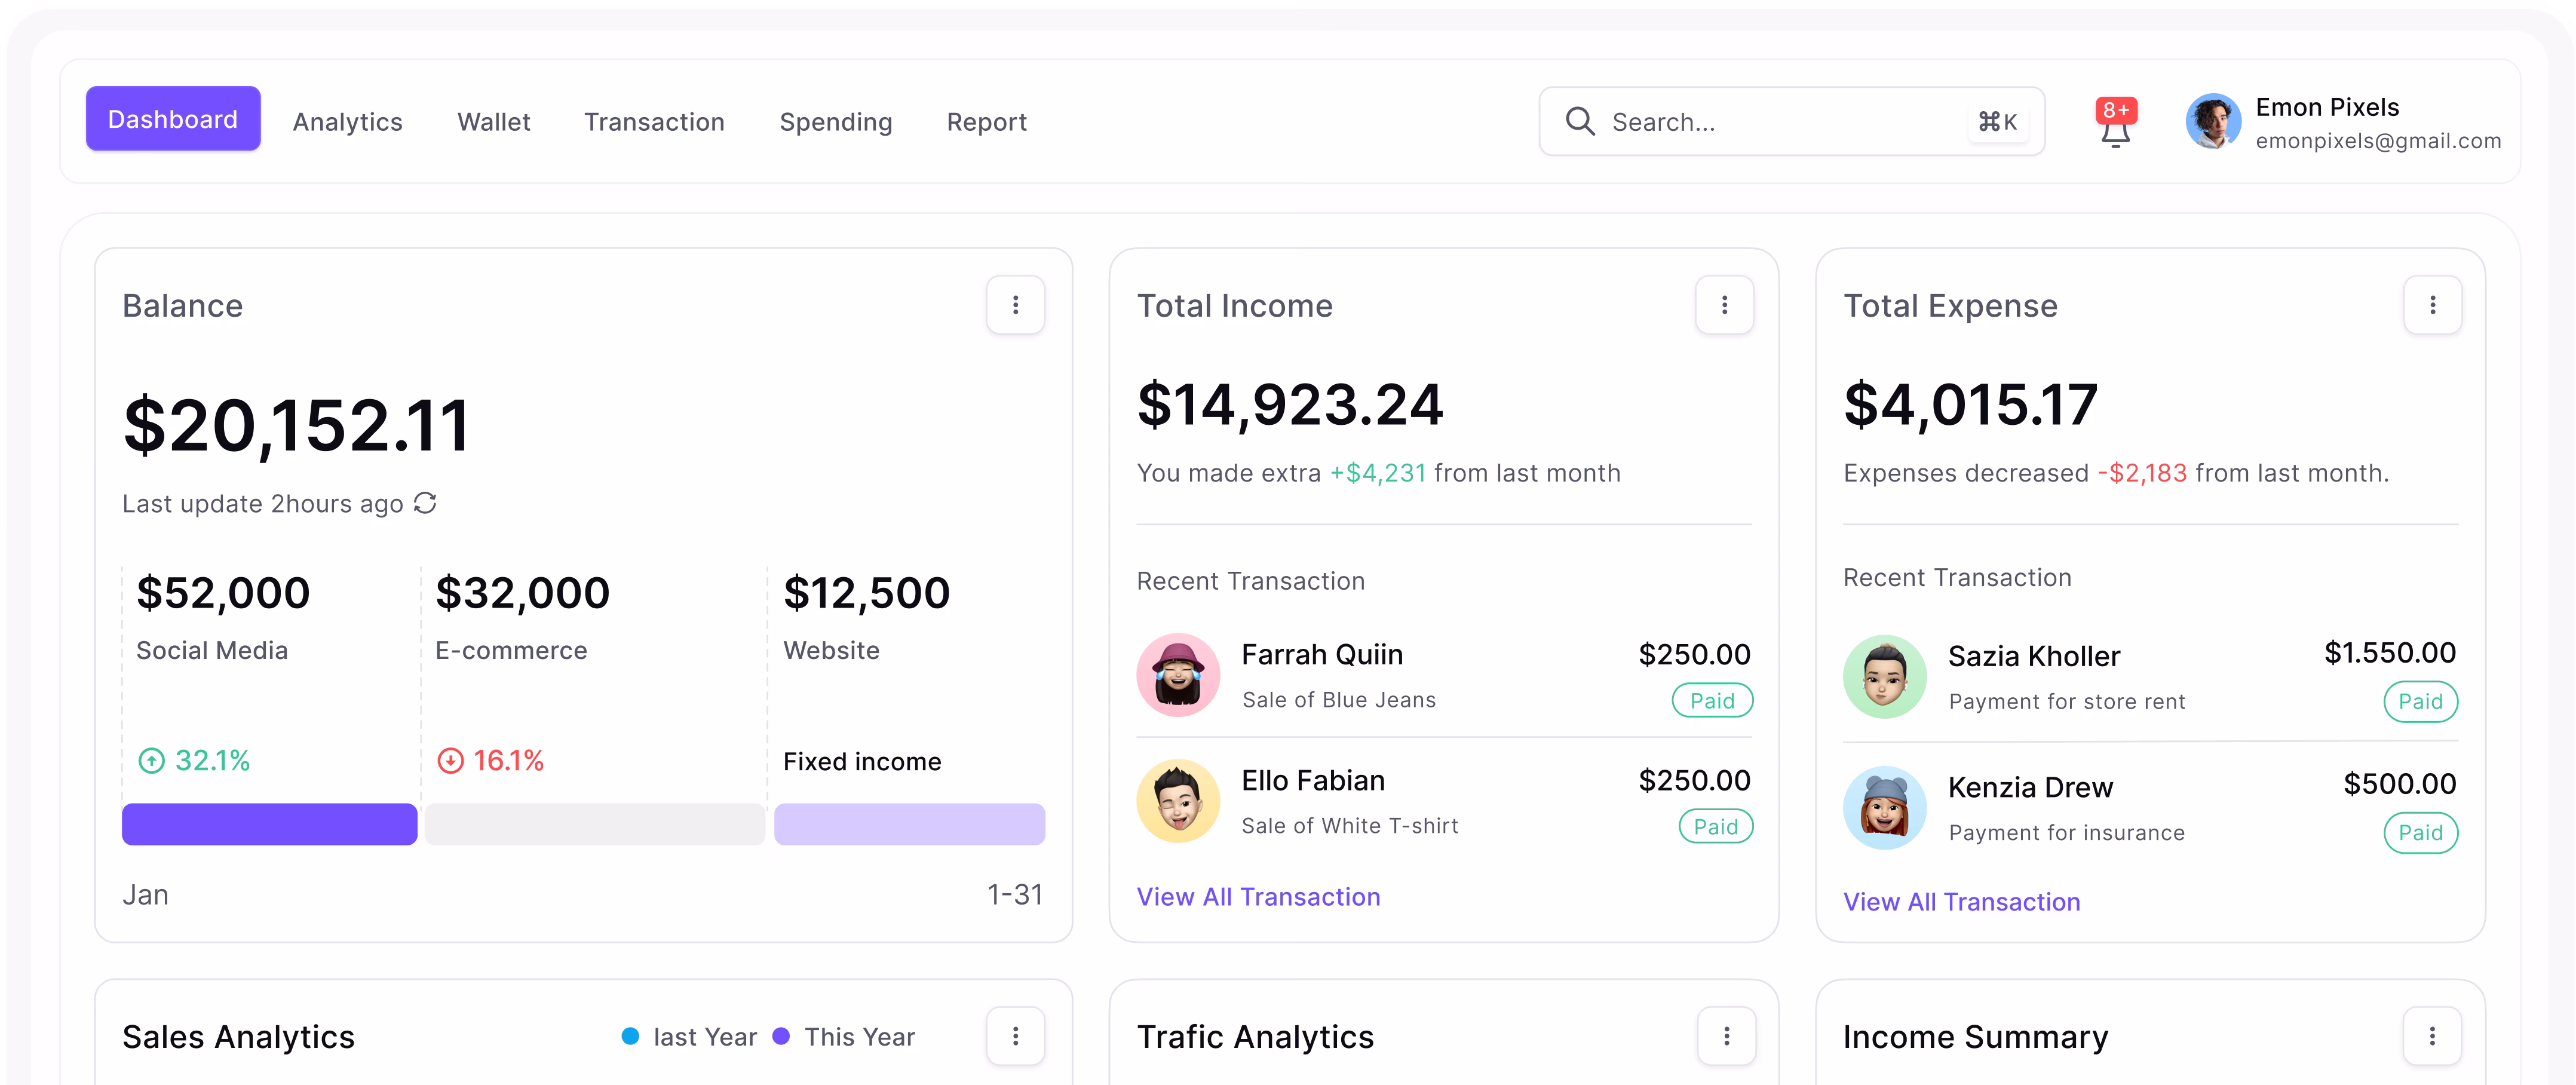The height and width of the screenshot is (1085, 2576).
Task: Open the Balance card options menu
Action: (x=1016, y=305)
